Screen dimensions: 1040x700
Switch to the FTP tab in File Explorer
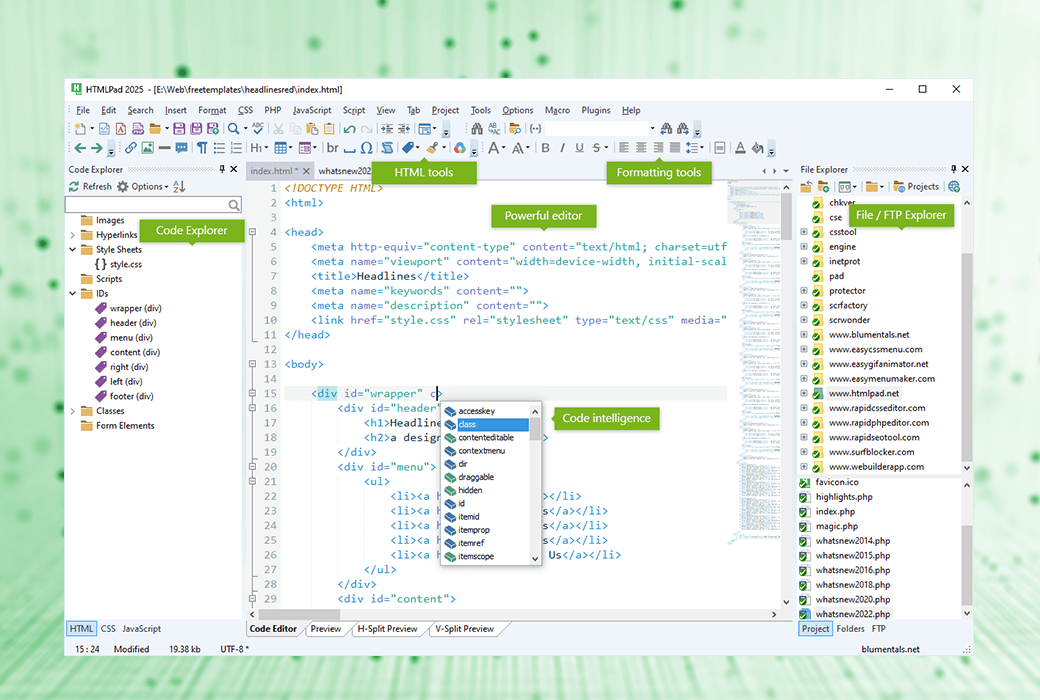pos(878,628)
